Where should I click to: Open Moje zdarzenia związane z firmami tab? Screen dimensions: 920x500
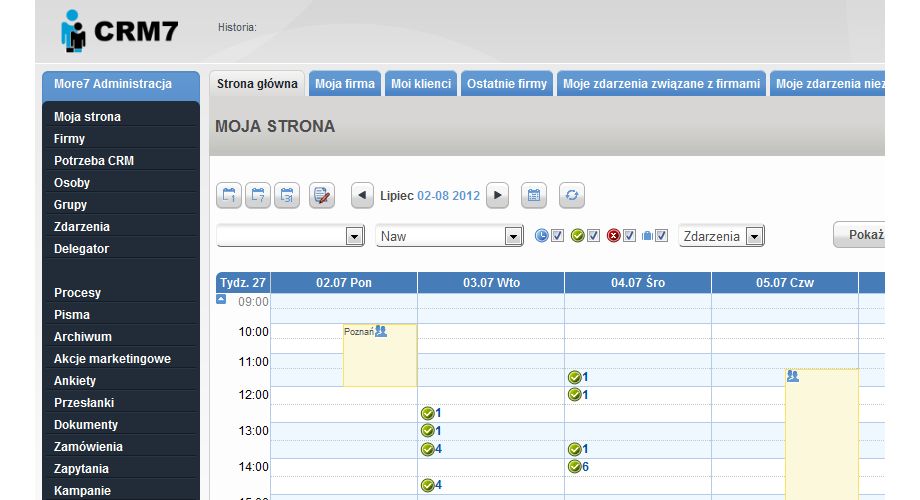(x=661, y=84)
